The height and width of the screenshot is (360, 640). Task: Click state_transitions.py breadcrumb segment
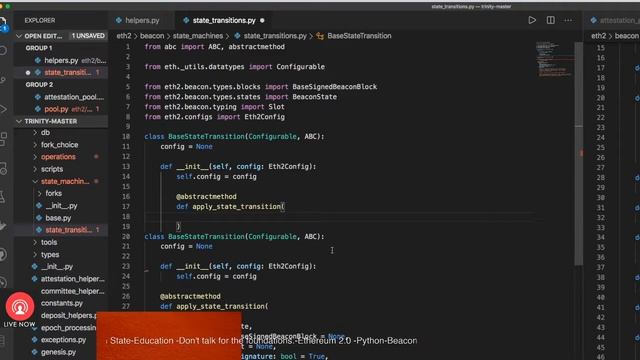click(x=275, y=36)
